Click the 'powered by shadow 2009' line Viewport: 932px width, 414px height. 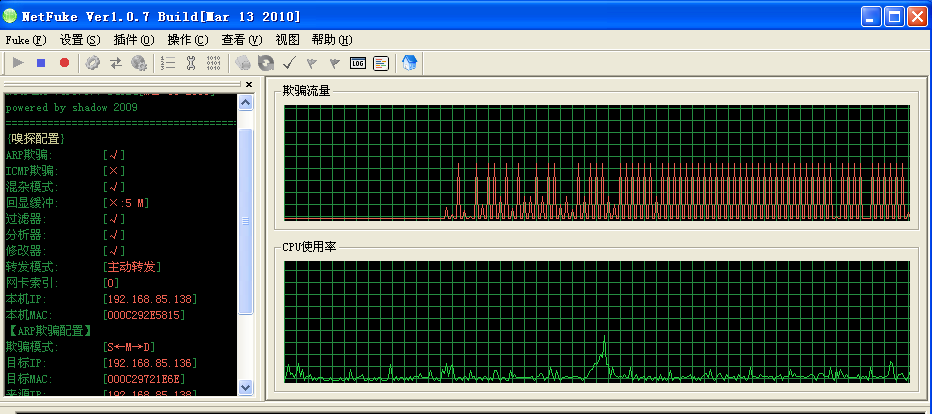71,108
